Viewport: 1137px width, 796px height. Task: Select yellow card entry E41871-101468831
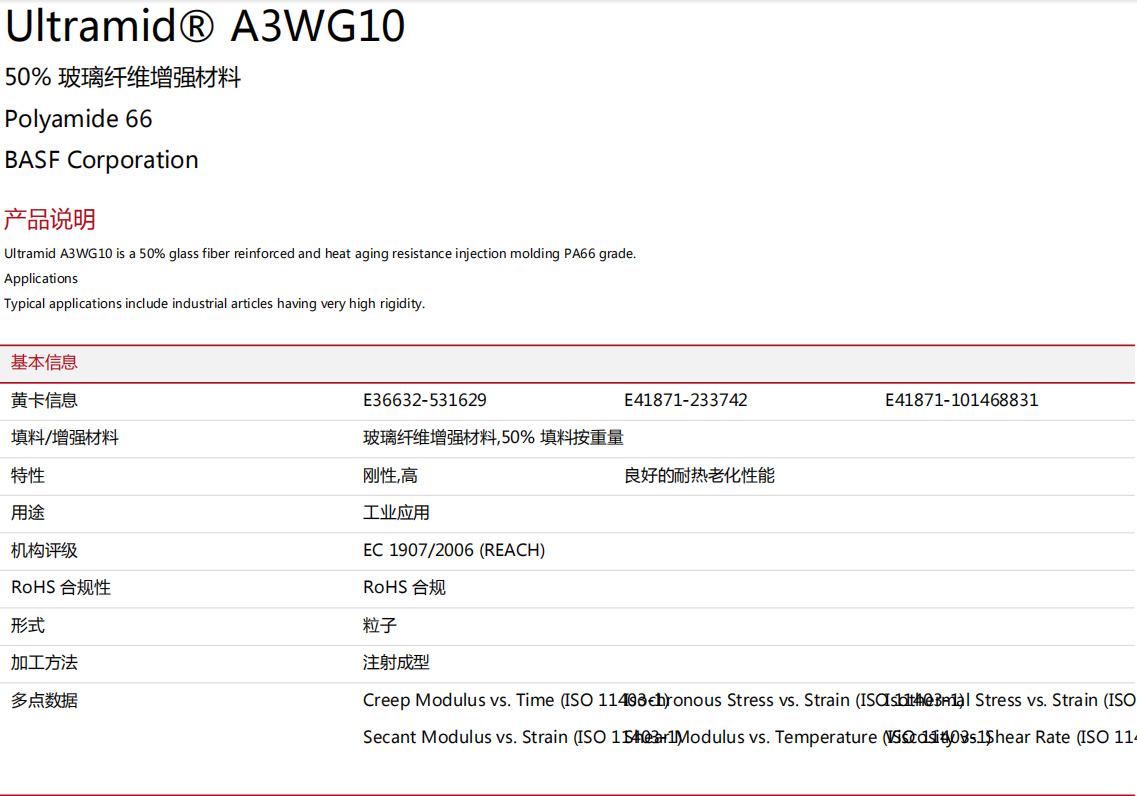[x=961, y=400]
